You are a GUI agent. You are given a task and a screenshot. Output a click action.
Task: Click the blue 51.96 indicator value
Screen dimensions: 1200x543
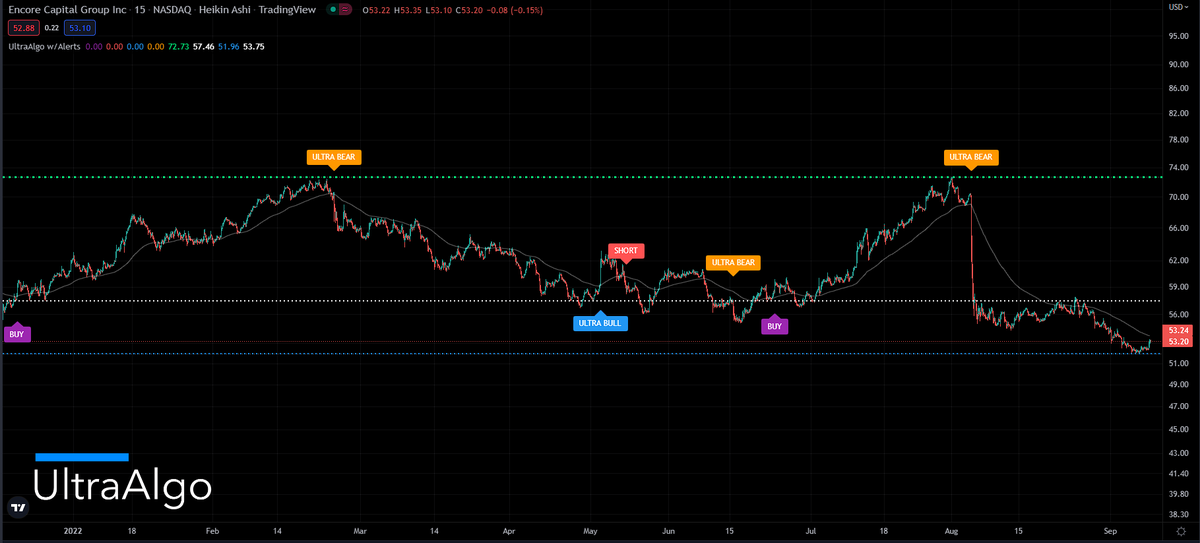(x=228, y=46)
